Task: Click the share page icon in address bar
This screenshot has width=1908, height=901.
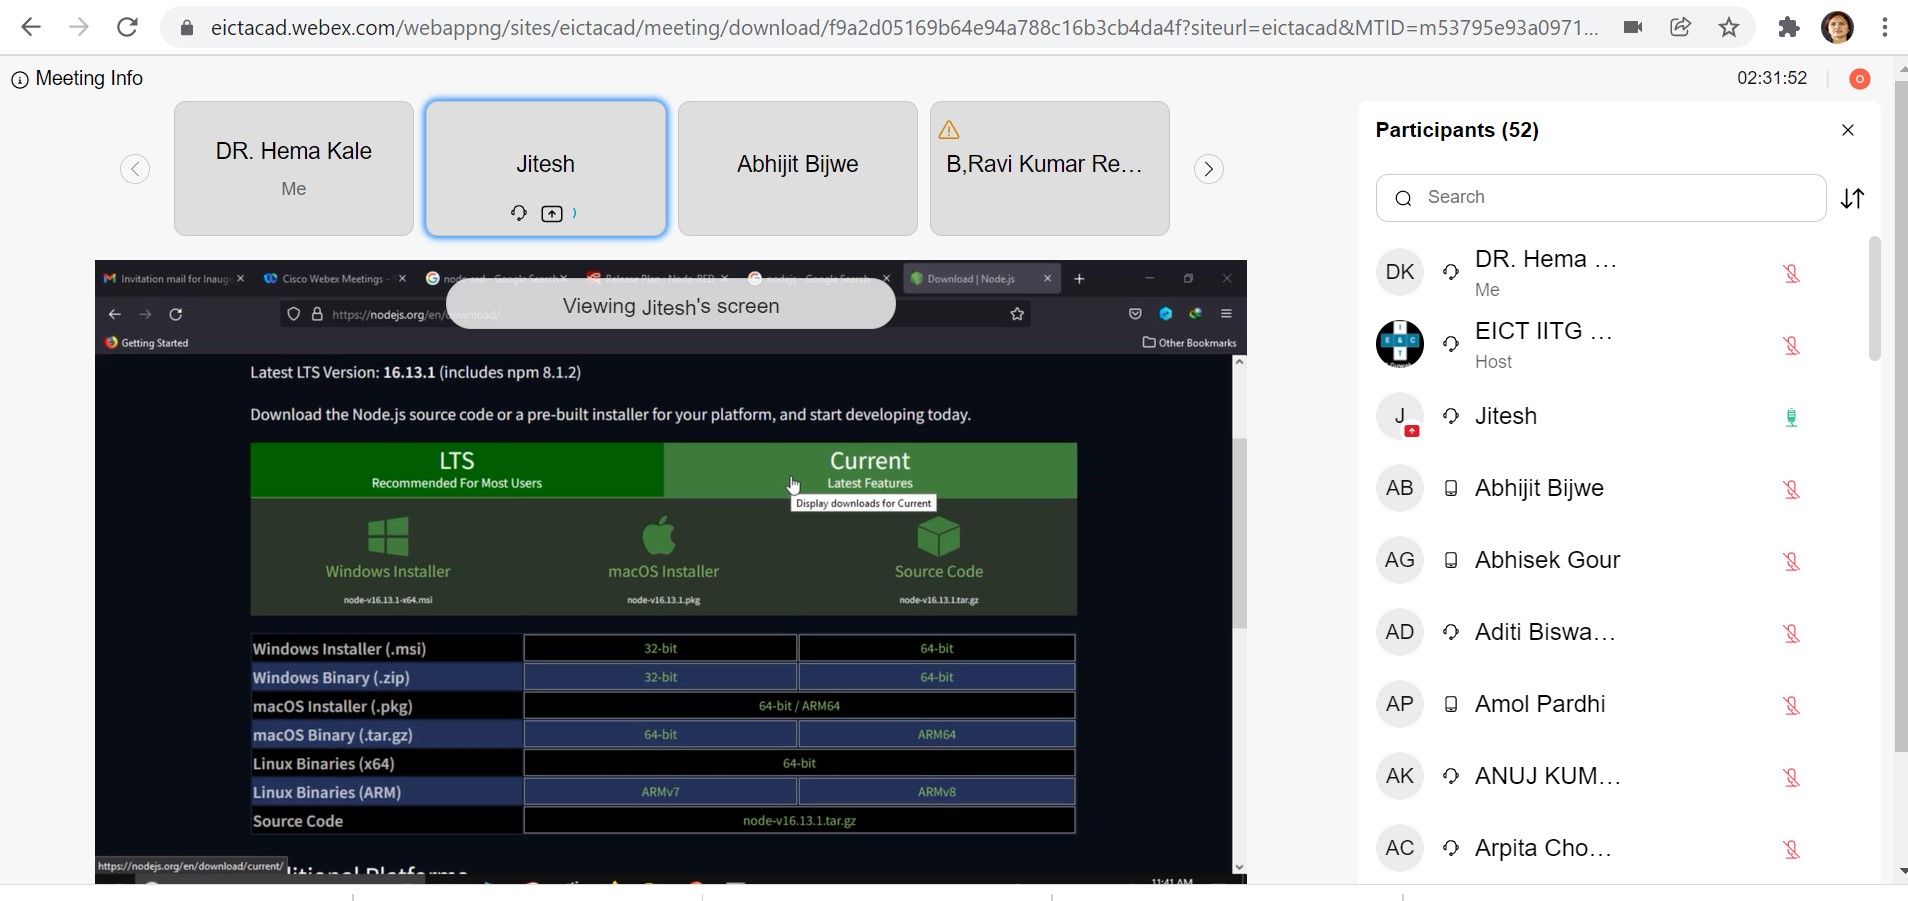Action: 1681,28
